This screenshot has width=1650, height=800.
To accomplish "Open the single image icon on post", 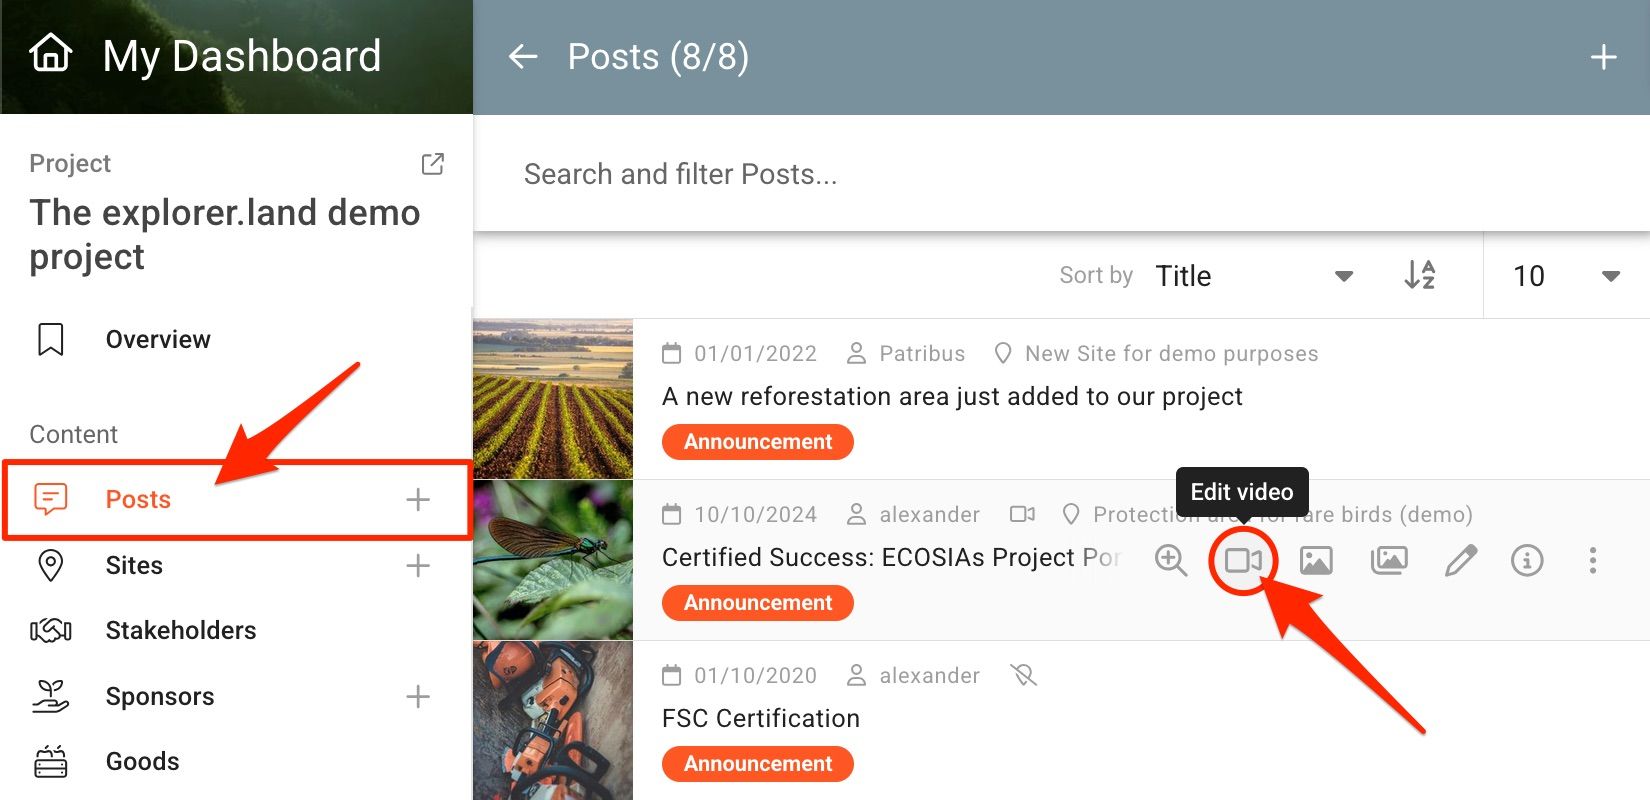I will coord(1316,560).
